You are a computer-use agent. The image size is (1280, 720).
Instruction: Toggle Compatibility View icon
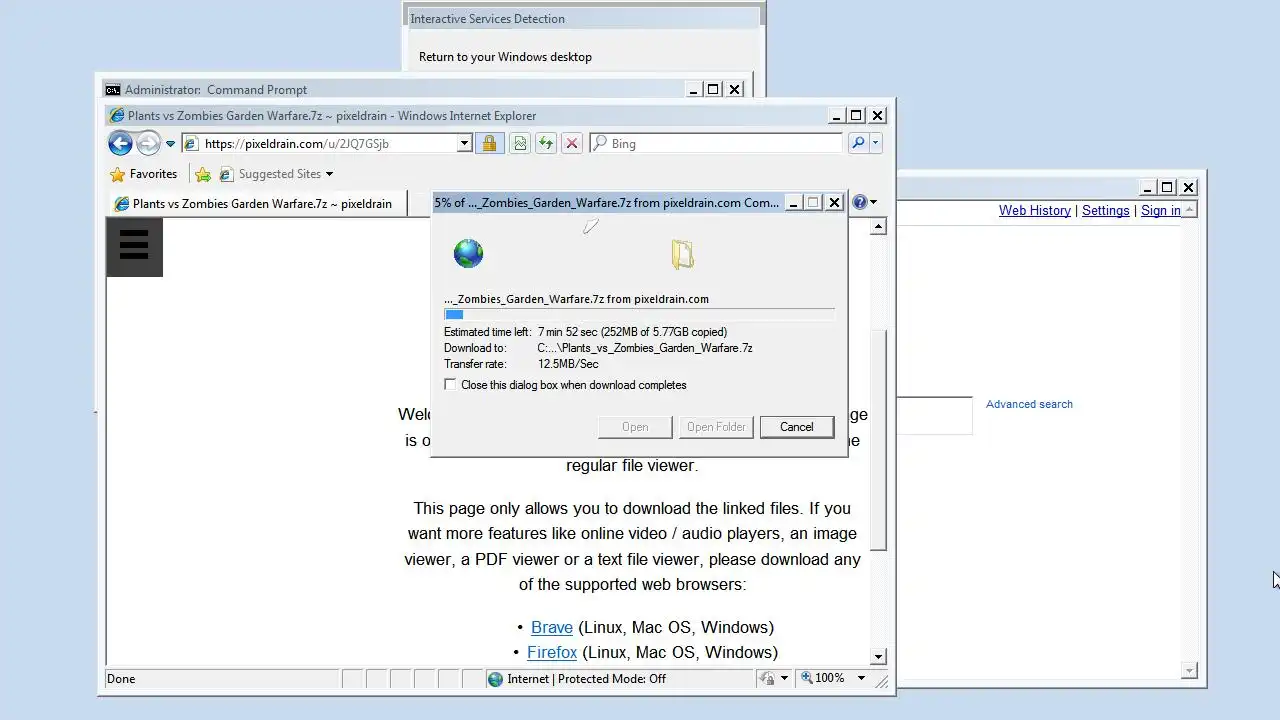520,143
